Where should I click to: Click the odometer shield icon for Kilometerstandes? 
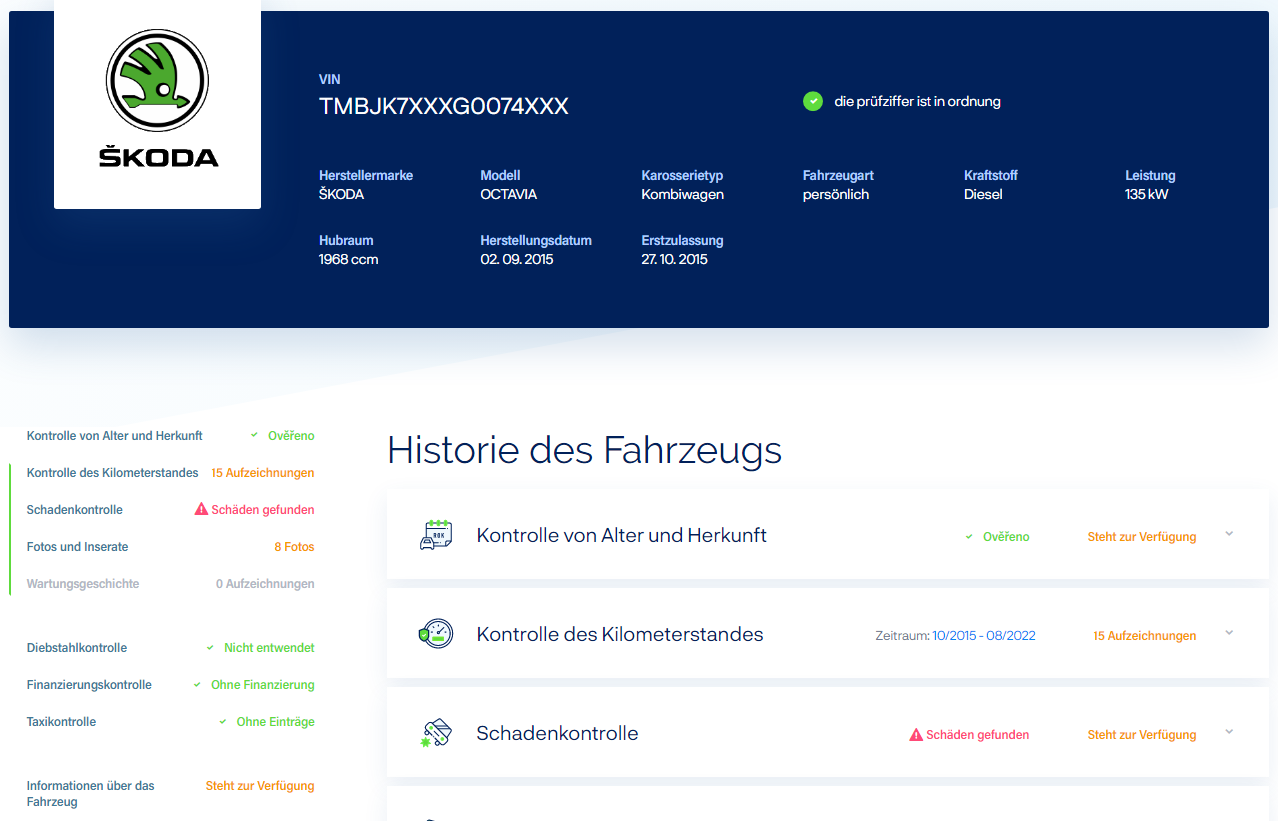pyautogui.click(x=436, y=634)
